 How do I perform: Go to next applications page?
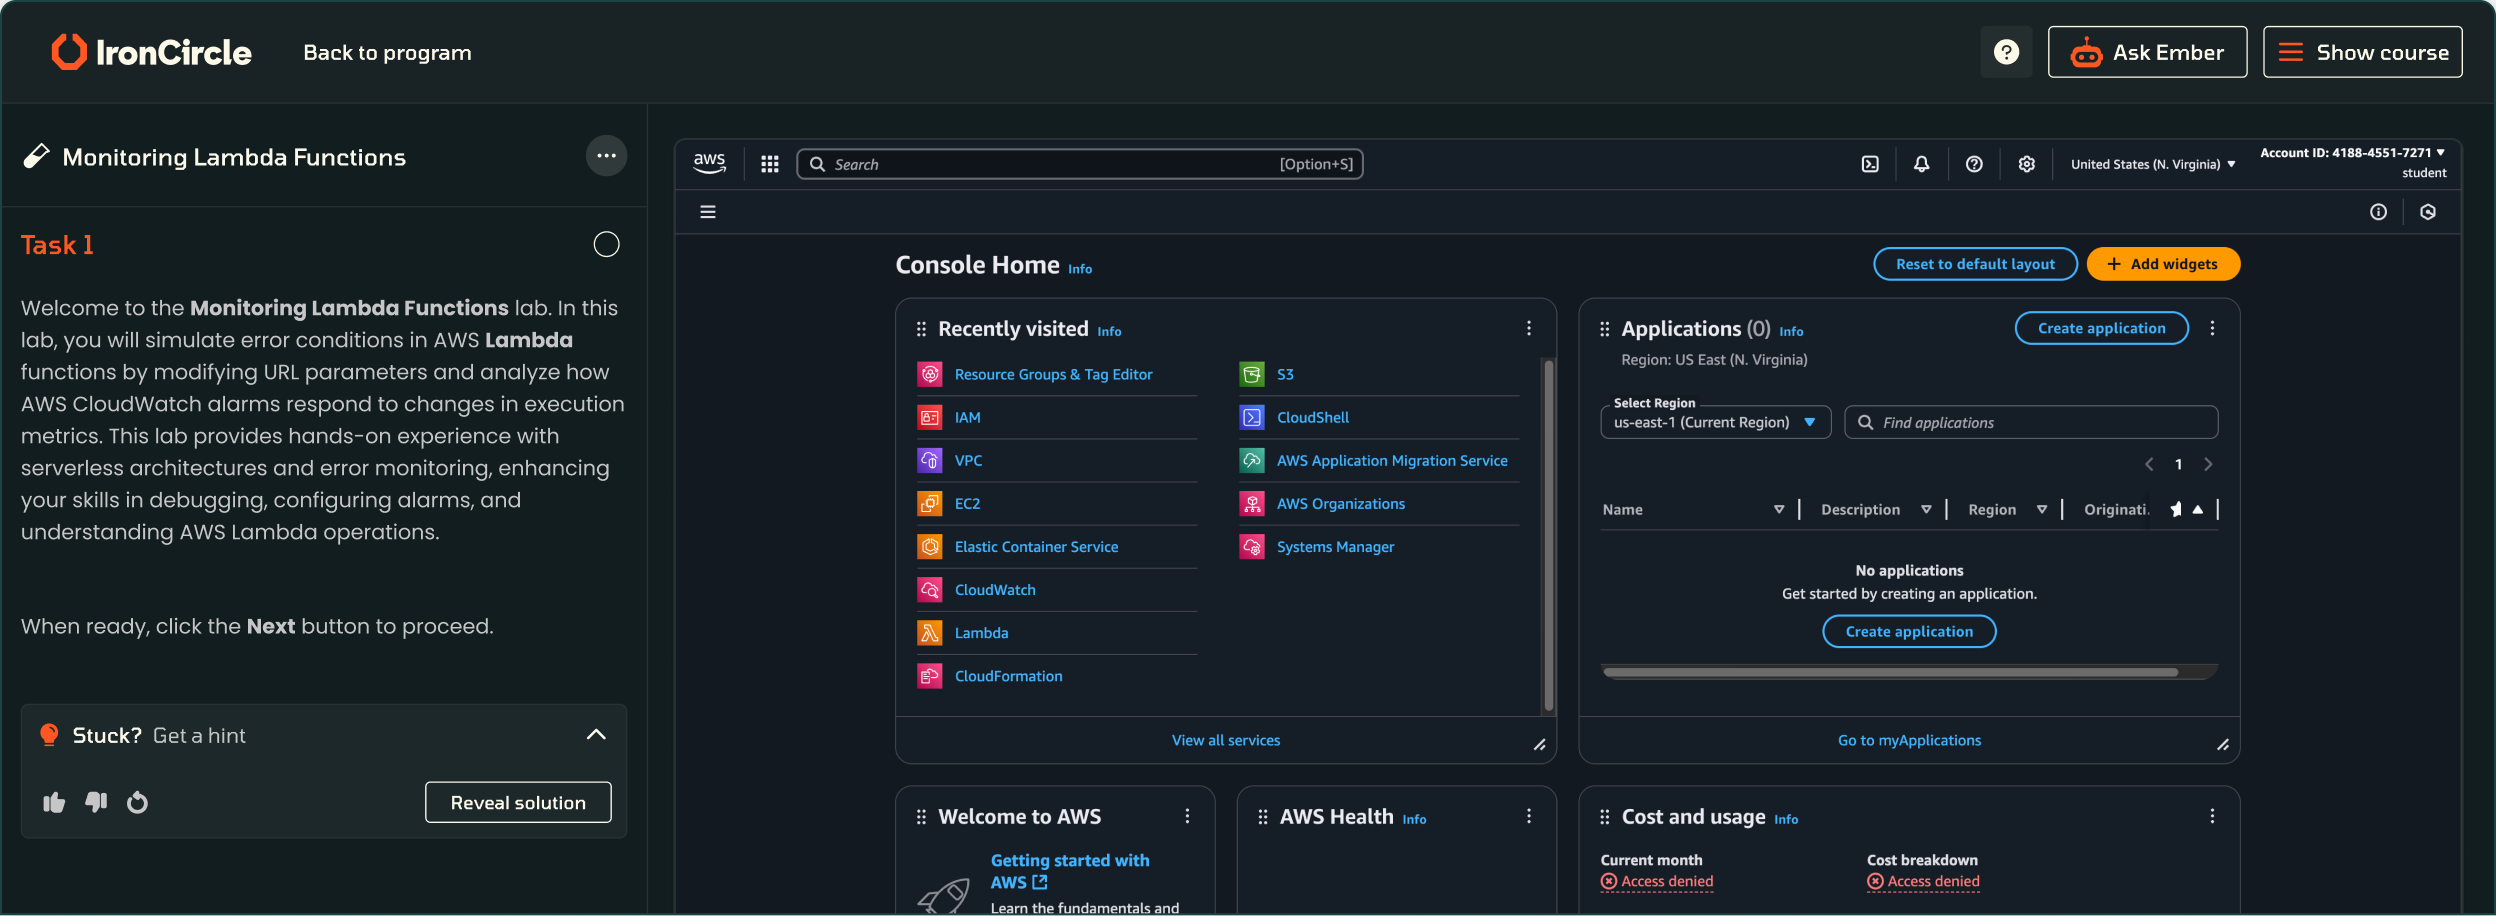point(2208,464)
